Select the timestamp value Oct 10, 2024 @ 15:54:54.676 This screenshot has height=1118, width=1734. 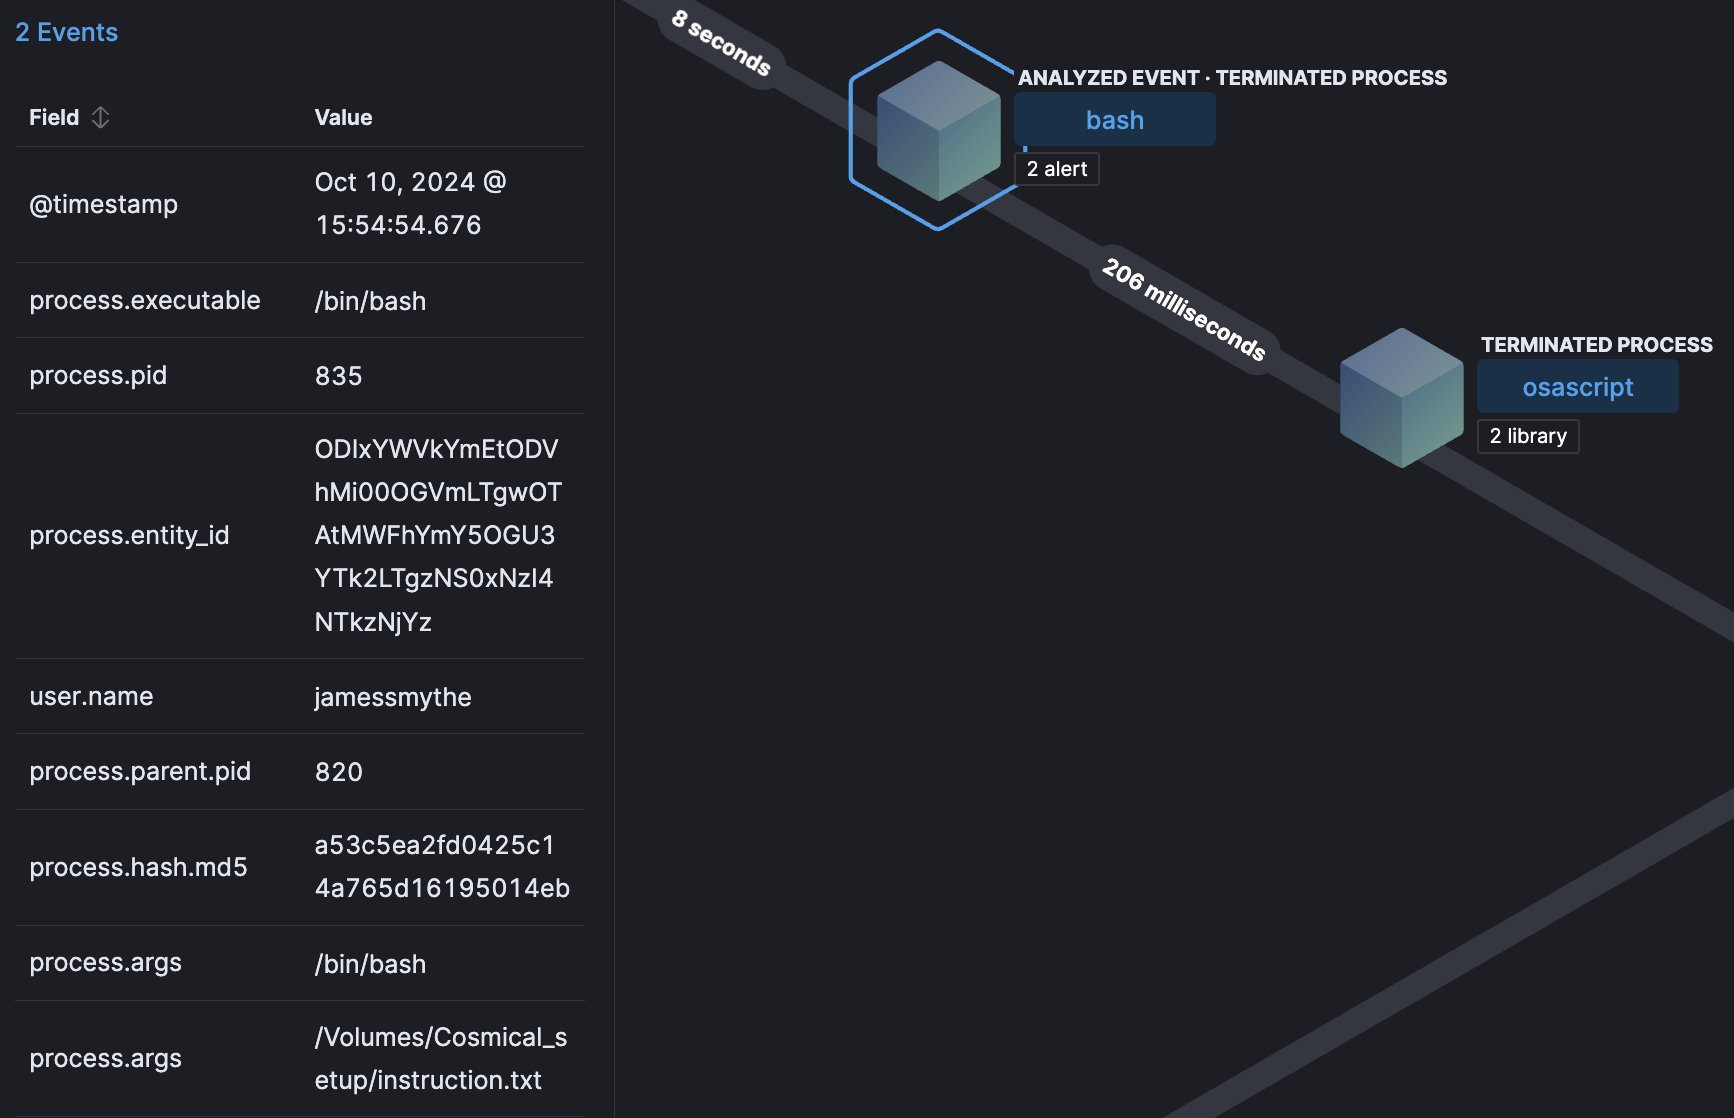(x=411, y=203)
